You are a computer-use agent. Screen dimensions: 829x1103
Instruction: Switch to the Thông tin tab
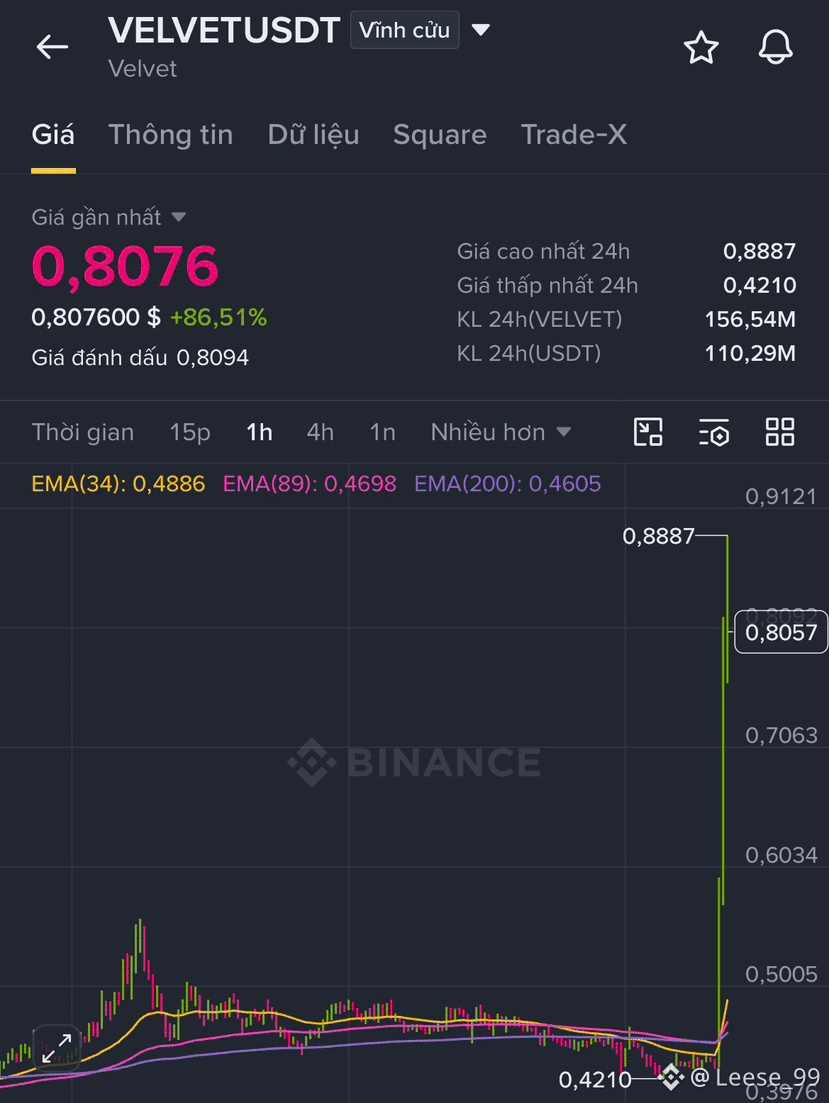click(x=170, y=135)
